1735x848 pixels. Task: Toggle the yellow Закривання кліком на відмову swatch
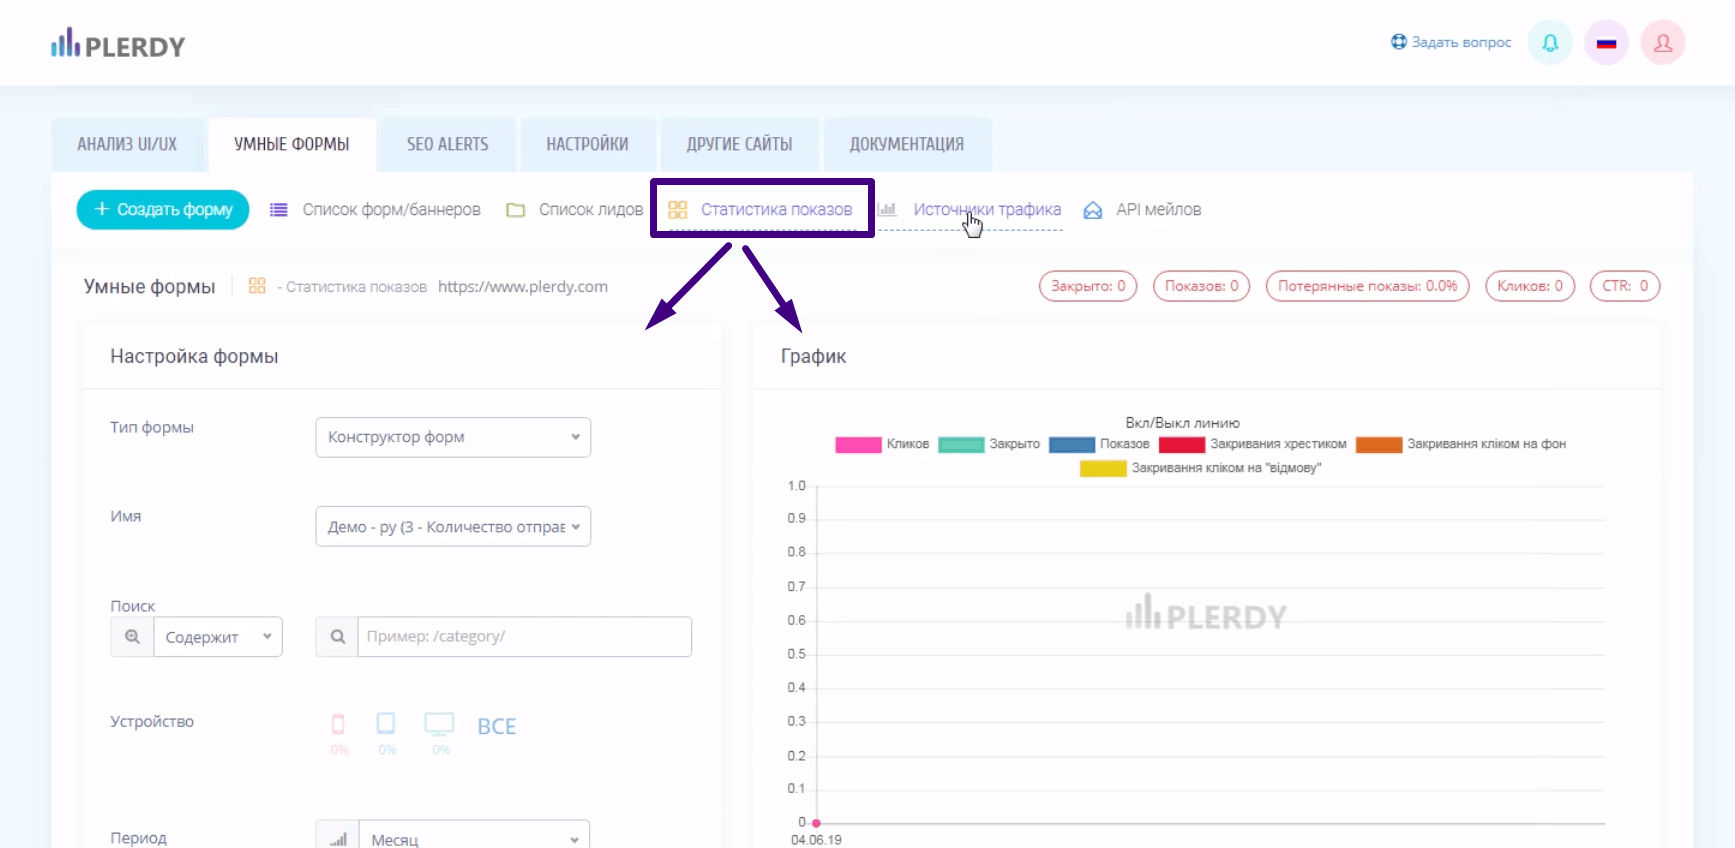(1103, 469)
